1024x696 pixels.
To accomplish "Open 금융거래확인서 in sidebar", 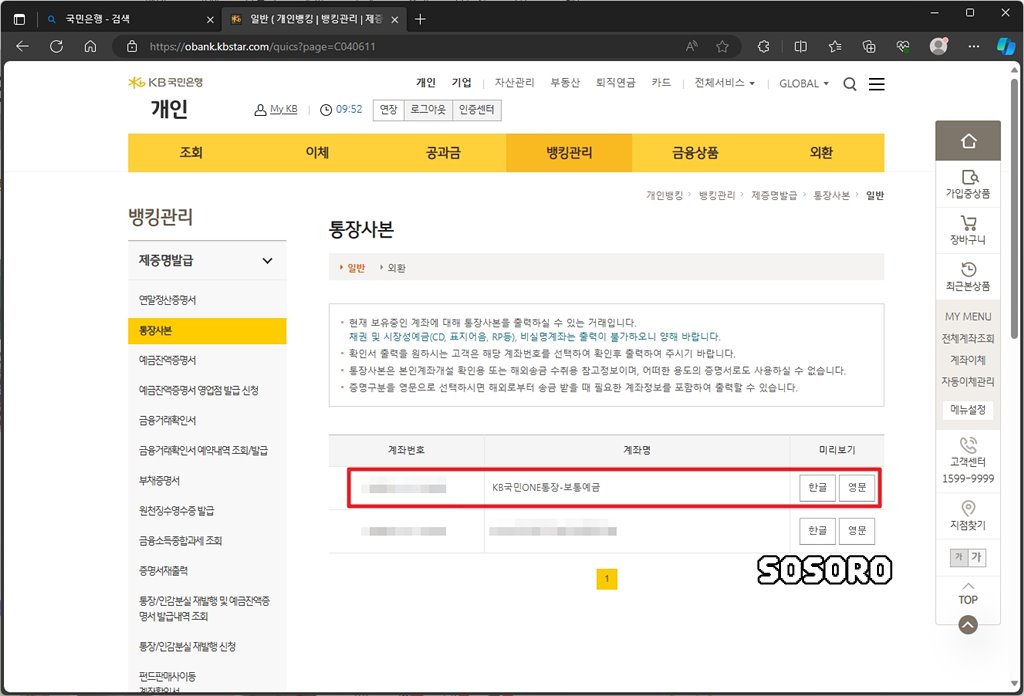I will pos(167,420).
